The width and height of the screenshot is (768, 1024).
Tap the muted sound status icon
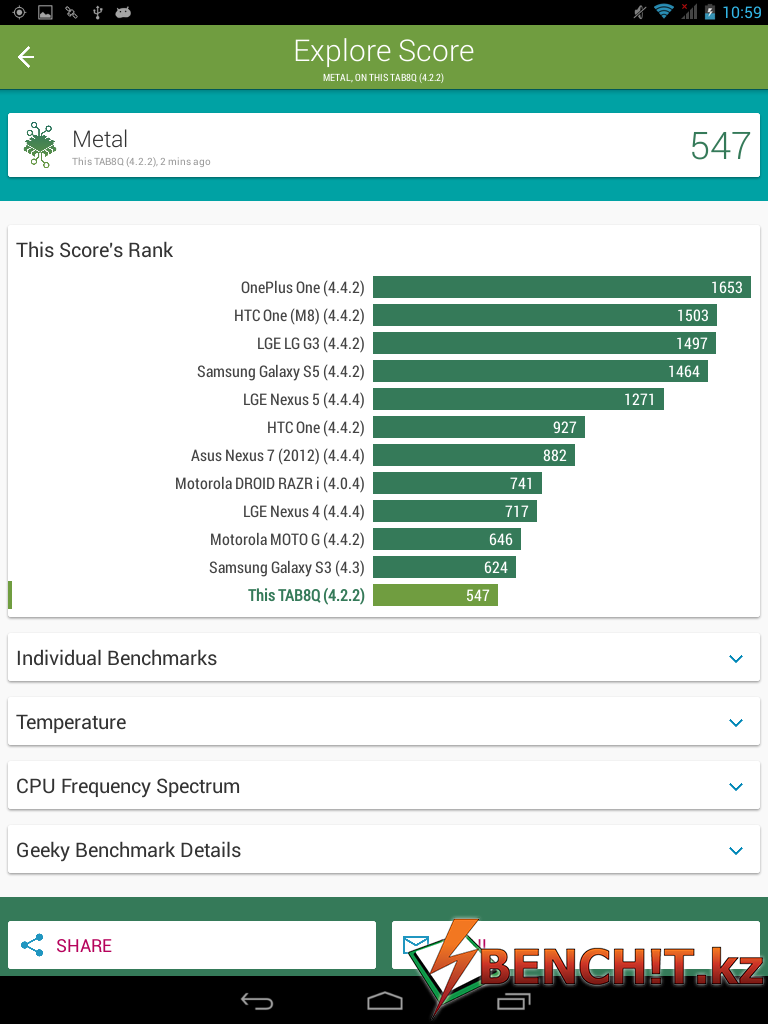[639, 12]
